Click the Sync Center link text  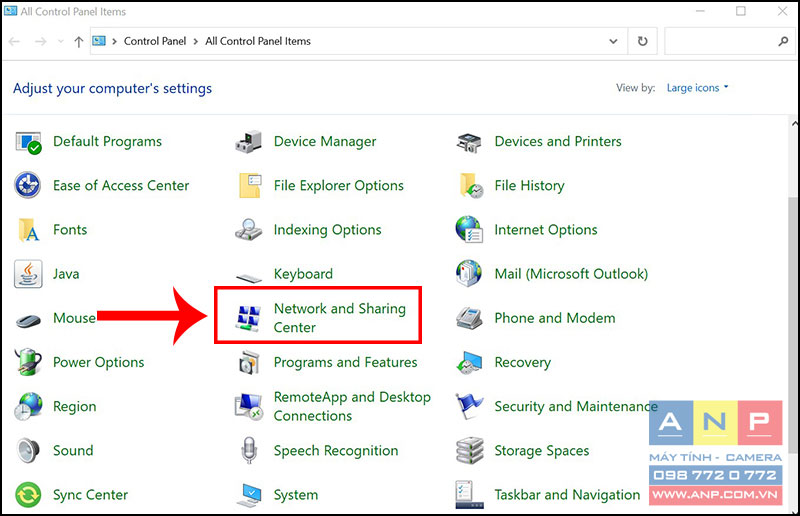pos(90,495)
